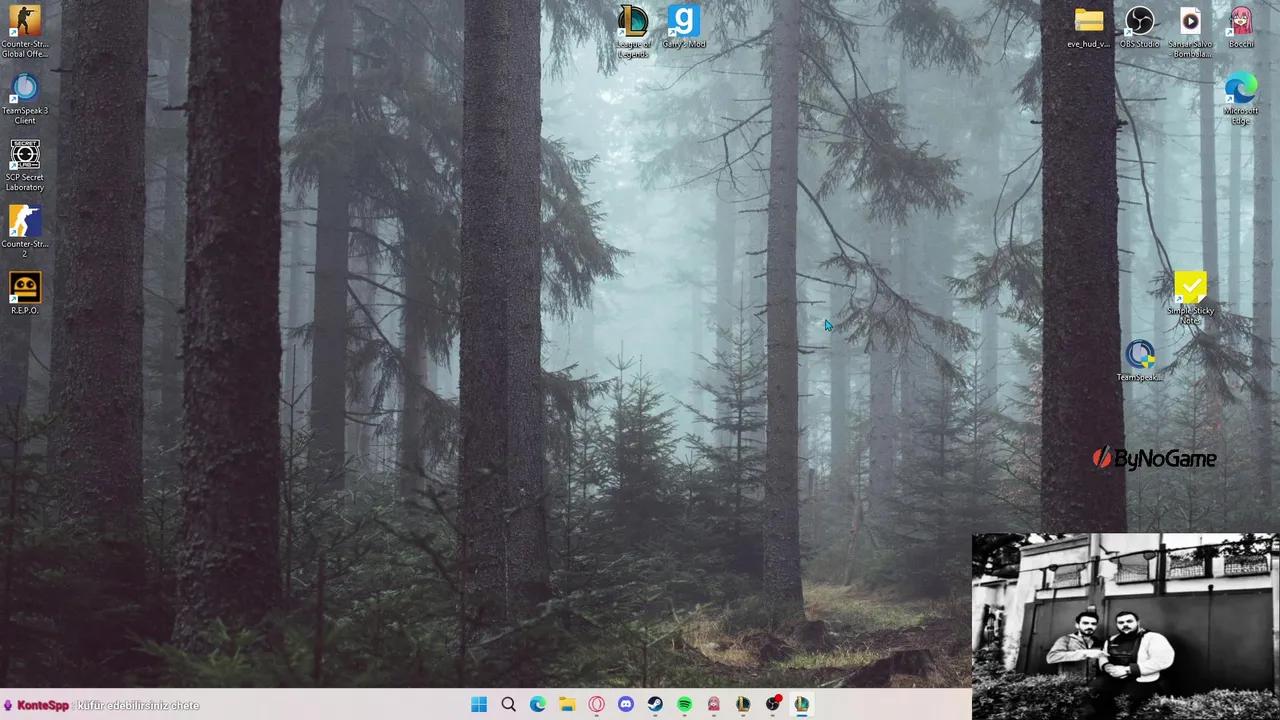The image size is (1280, 720).
Task: Open File Explorer from the taskbar
Action: pyautogui.click(x=567, y=705)
